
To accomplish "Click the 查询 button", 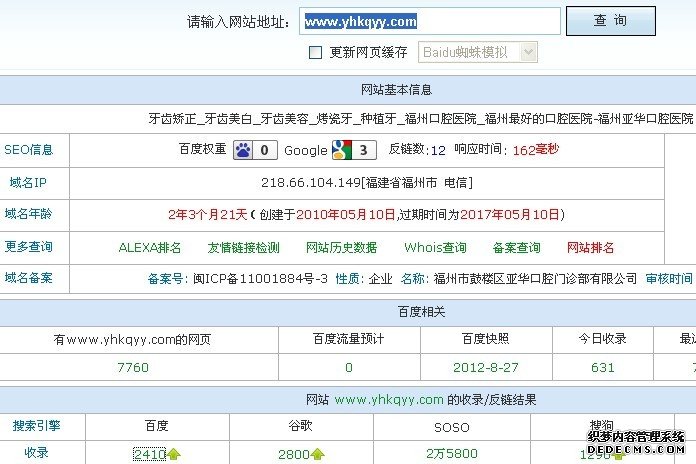I will 611,21.
